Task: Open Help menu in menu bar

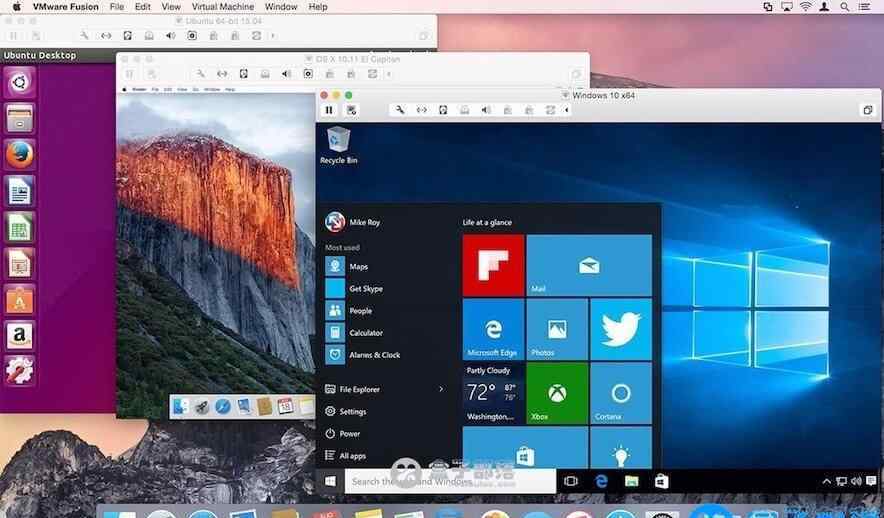Action: coord(318,7)
